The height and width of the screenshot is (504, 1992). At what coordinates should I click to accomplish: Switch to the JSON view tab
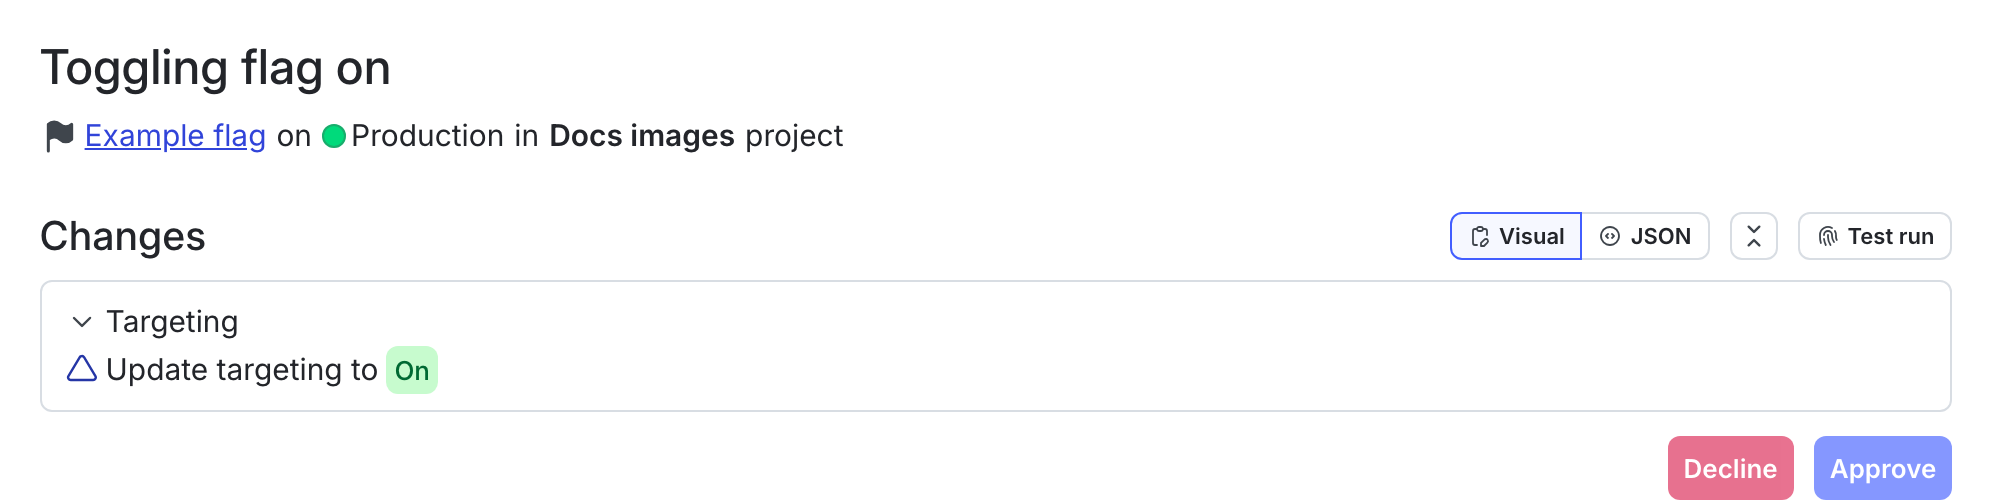click(1645, 236)
